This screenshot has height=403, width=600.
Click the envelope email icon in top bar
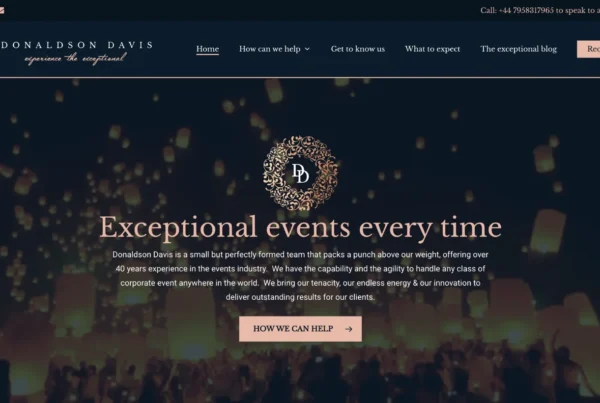tap(2, 10)
